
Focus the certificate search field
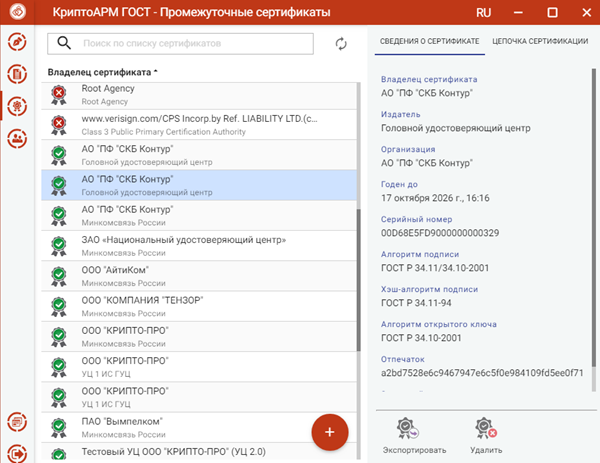point(180,44)
